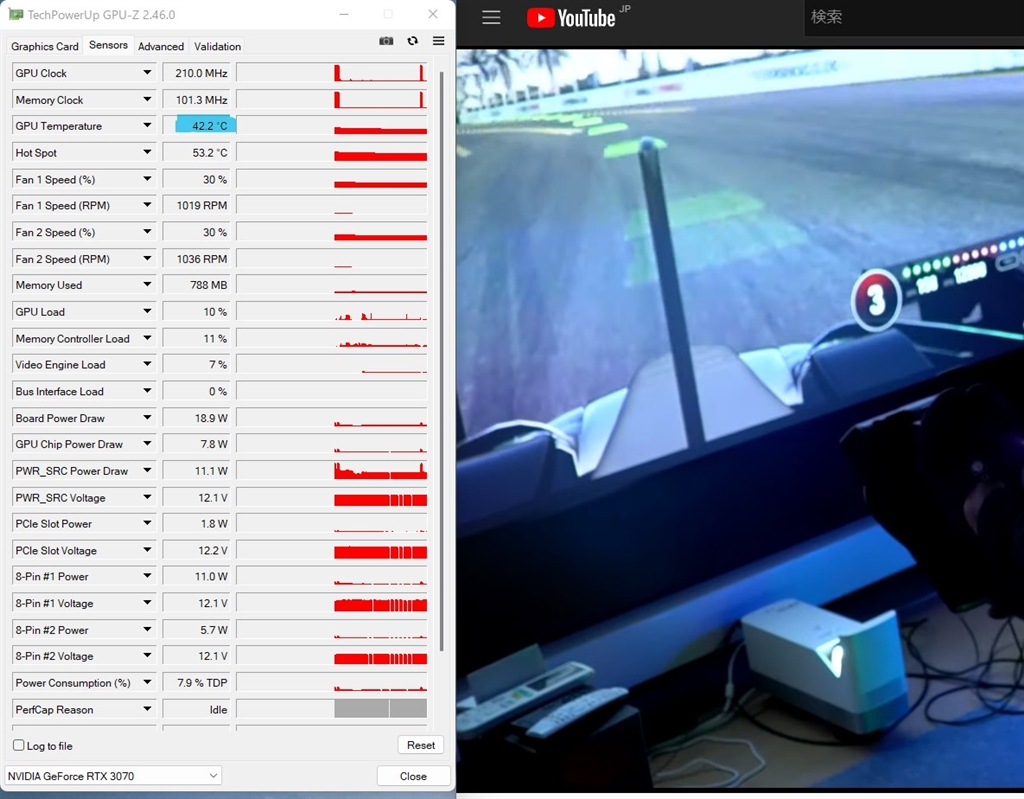The height and width of the screenshot is (799, 1024).
Task: Click the GPU Load history graph
Action: coord(332,312)
